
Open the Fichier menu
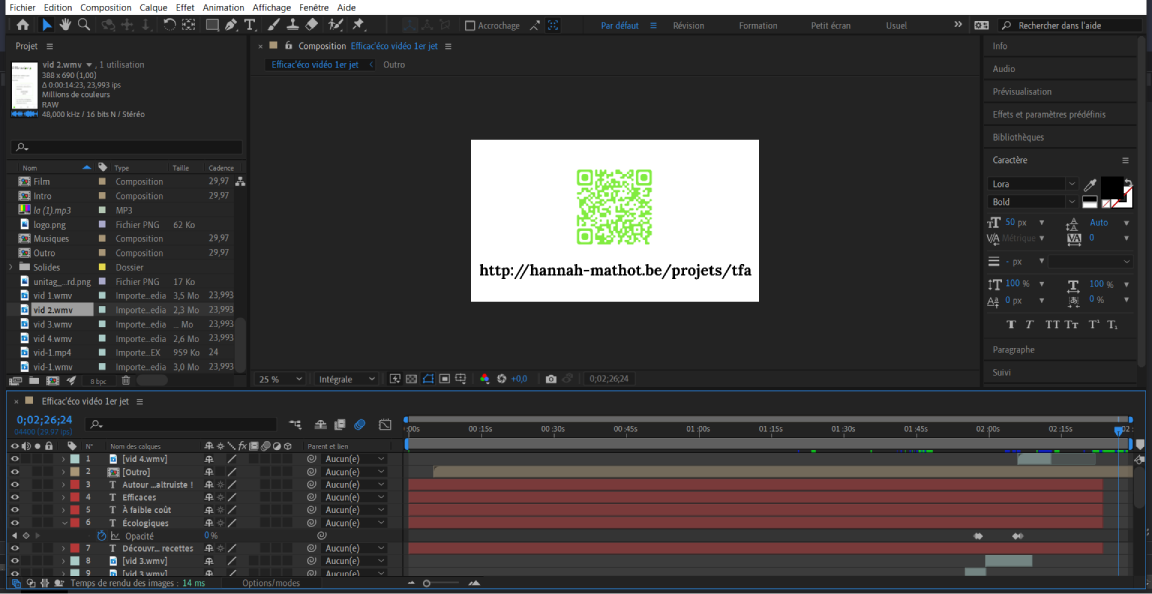[x=22, y=7]
